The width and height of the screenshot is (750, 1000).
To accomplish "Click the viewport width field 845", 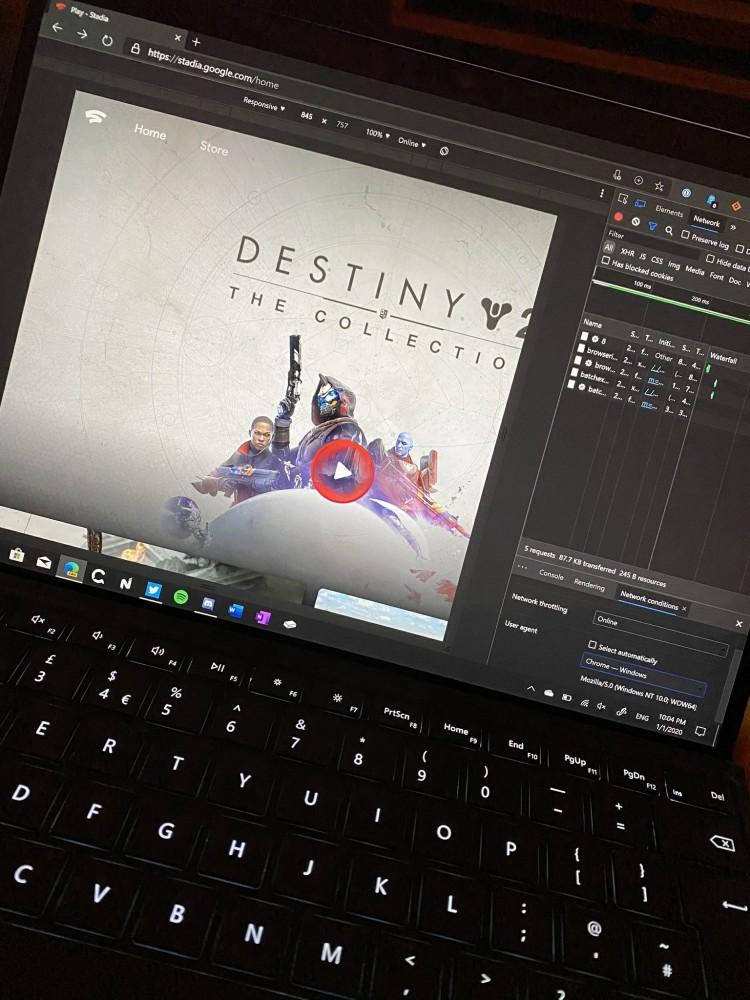I will [307, 115].
